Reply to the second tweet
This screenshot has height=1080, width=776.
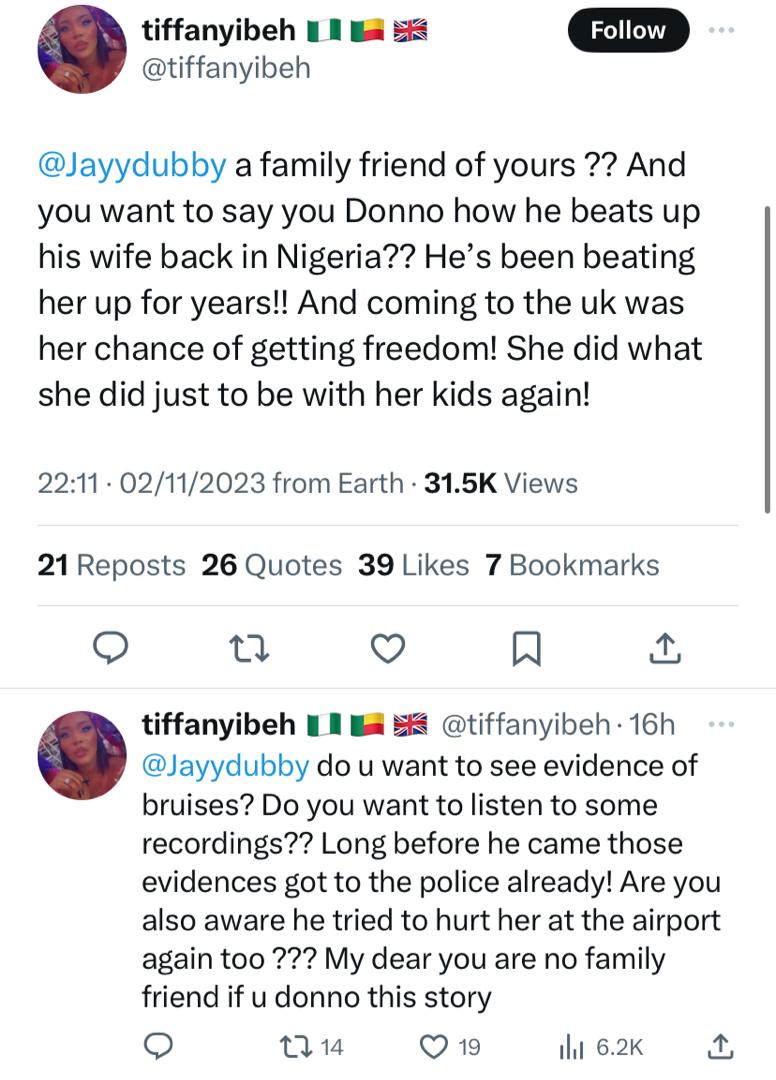click(x=158, y=1046)
